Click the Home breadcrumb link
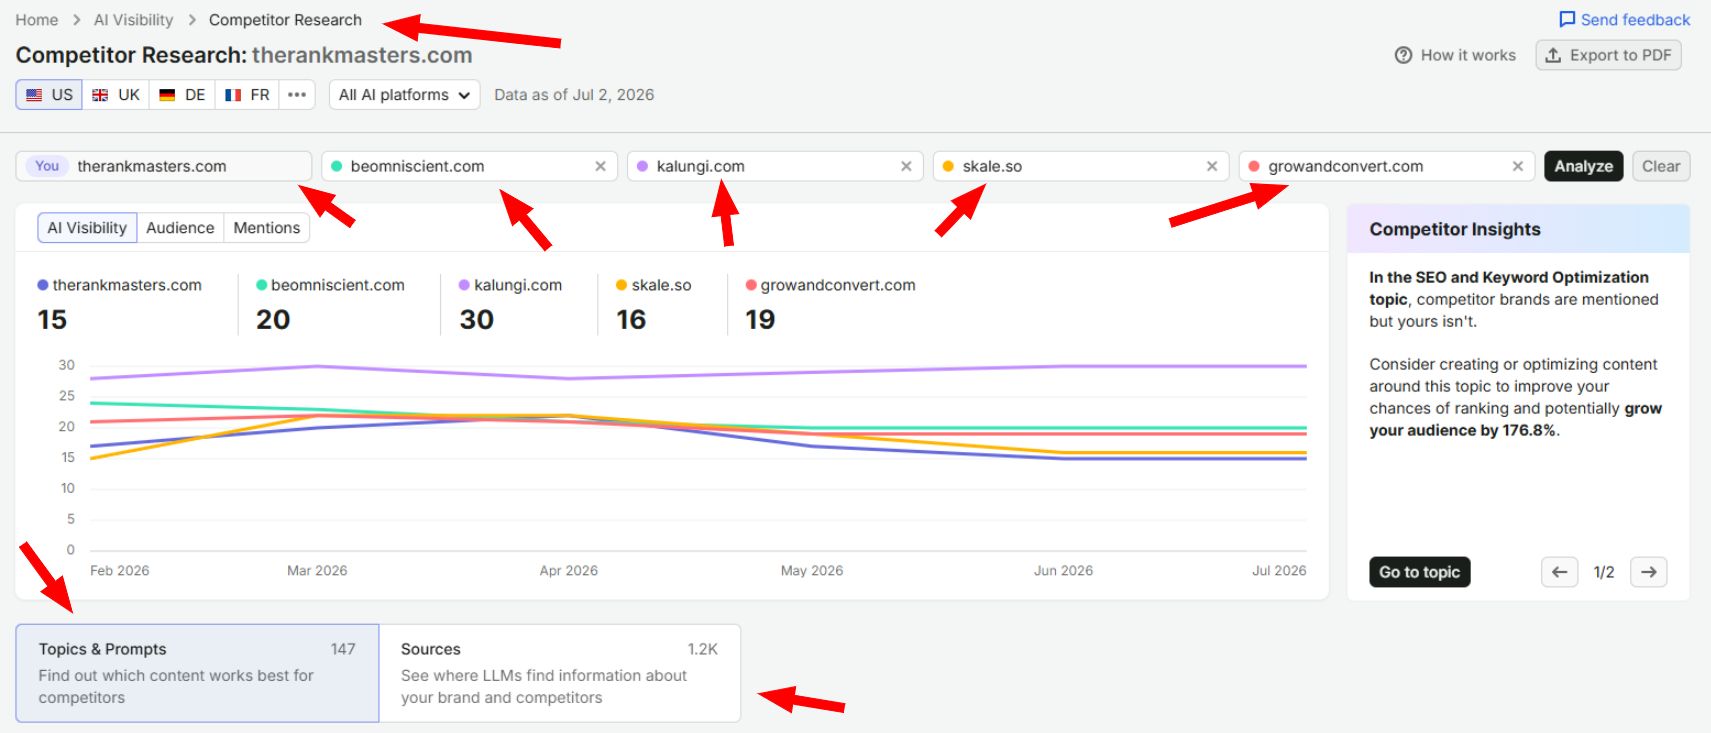Image resolution: width=1711 pixels, height=733 pixels. [37, 20]
